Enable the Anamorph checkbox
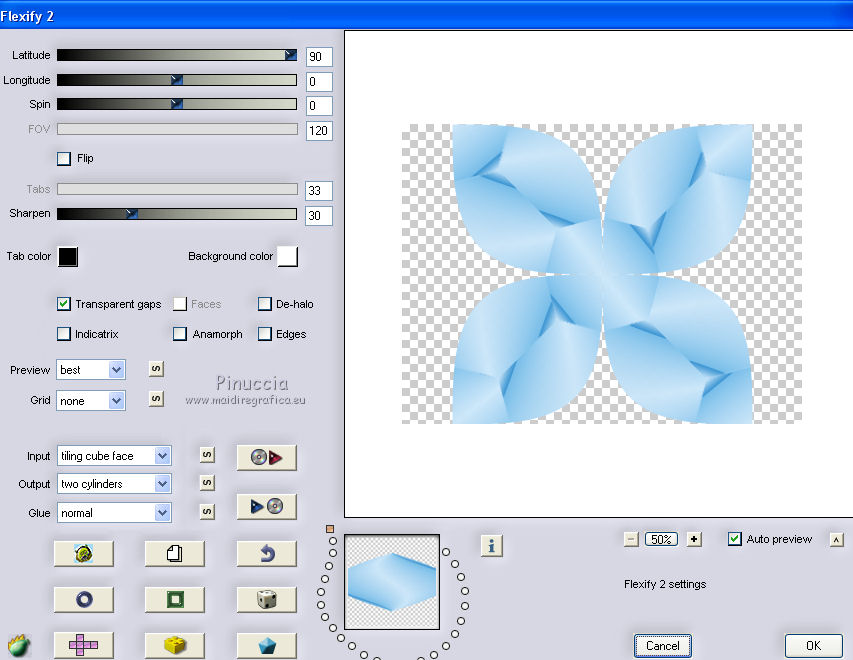The width and height of the screenshot is (853, 660). pos(180,334)
